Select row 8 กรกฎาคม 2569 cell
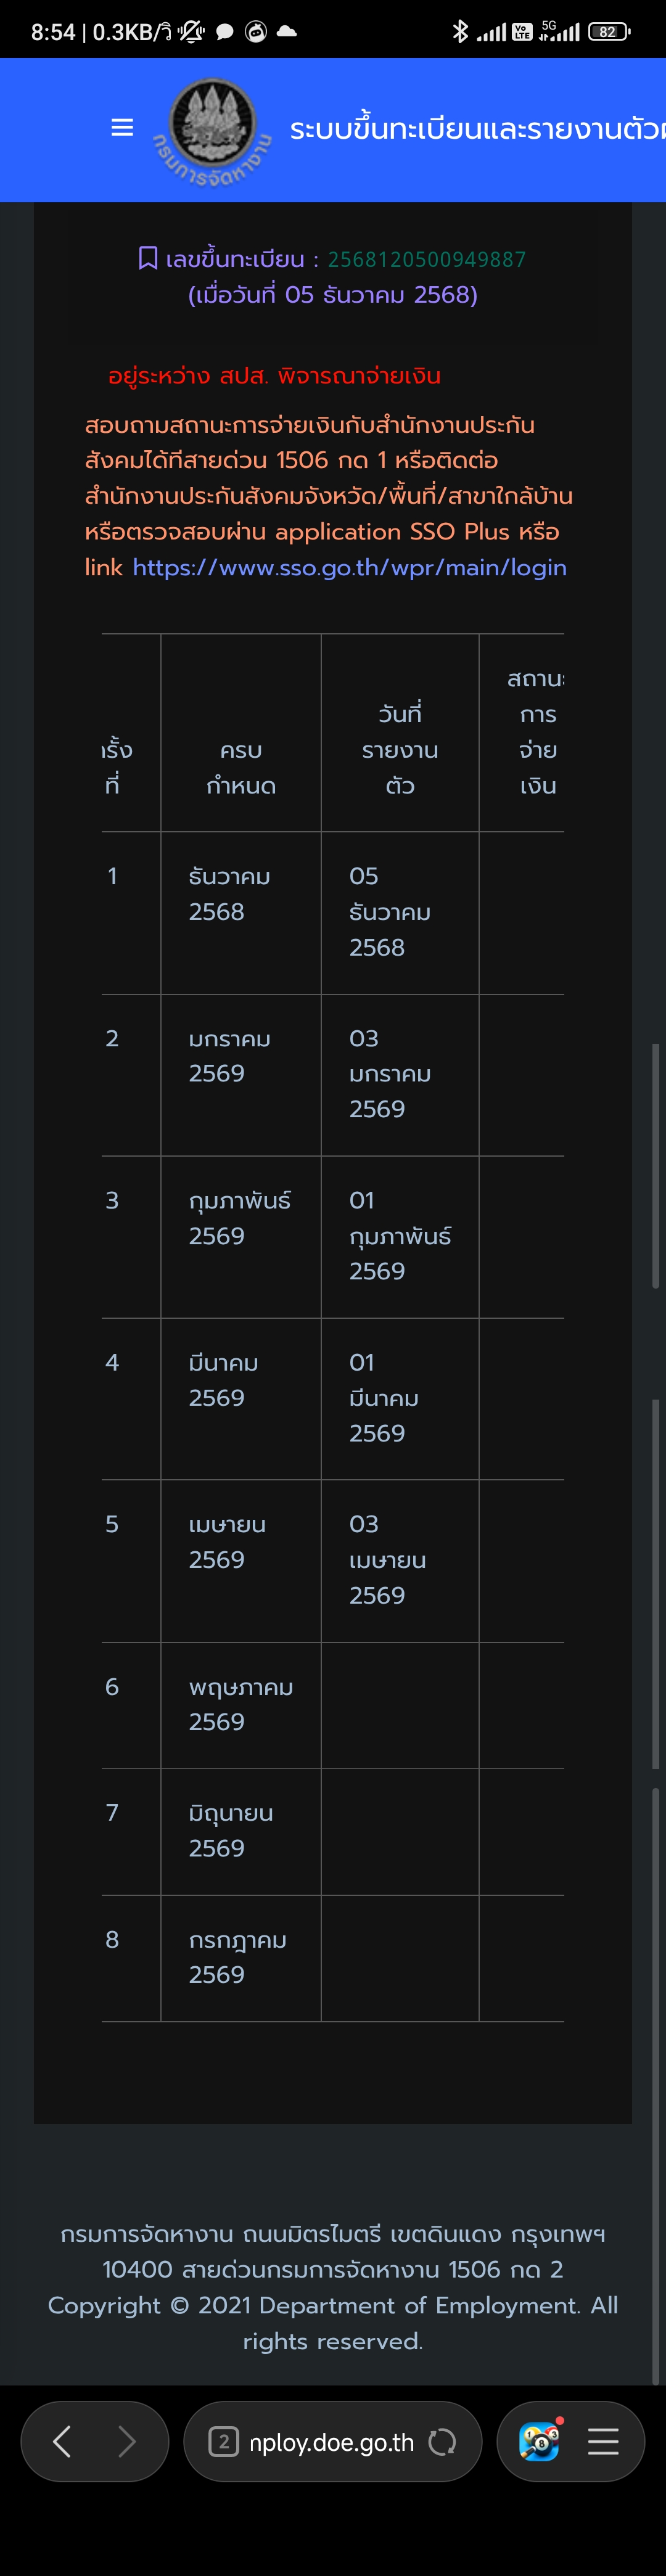 pyautogui.click(x=238, y=1957)
